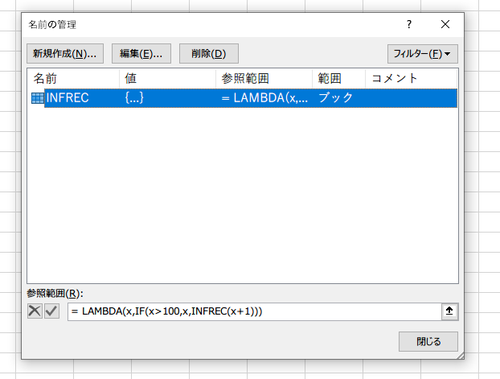Click the 範囲 column header
The height and width of the screenshot is (379, 500).
[339, 79]
